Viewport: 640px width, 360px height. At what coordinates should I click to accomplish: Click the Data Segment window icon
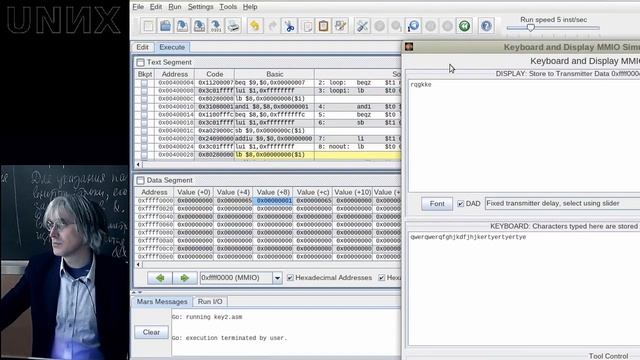[x=140, y=180]
